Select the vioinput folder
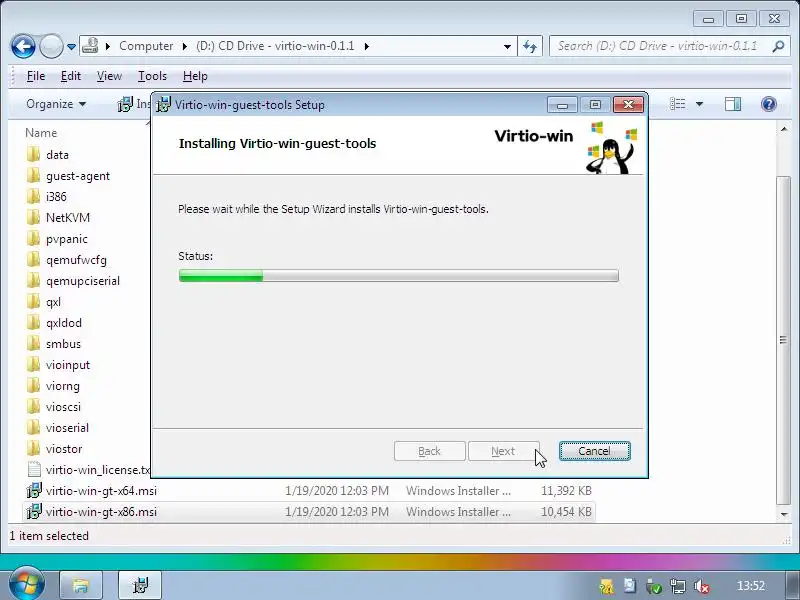This screenshot has width=800, height=600. (67, 365)
